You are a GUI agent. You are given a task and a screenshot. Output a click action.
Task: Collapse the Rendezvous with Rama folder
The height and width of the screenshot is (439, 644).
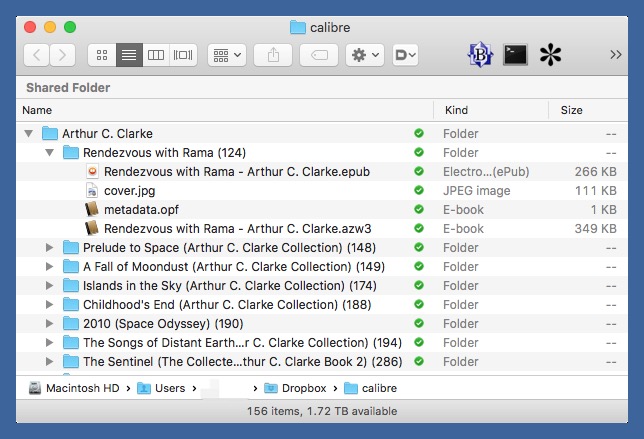[x=49, y=153]
